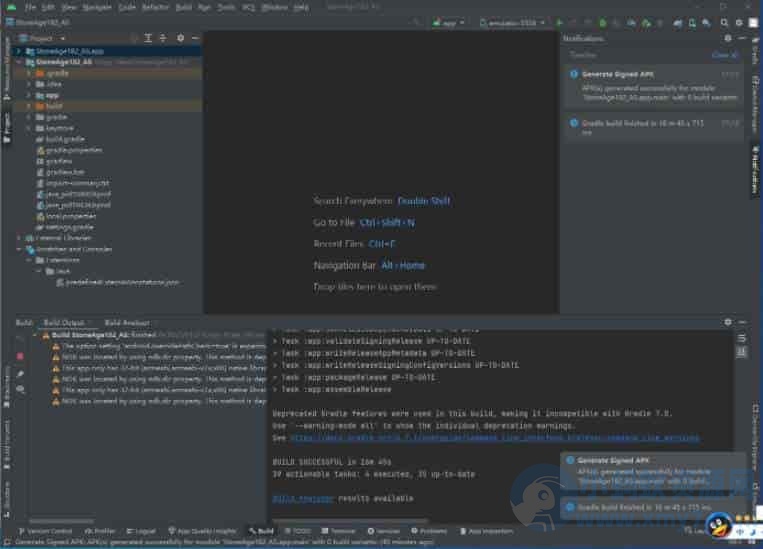Screen dimensions: 763x549
Task: Open the Build menu in menu bar
Action: coord(183,8)
